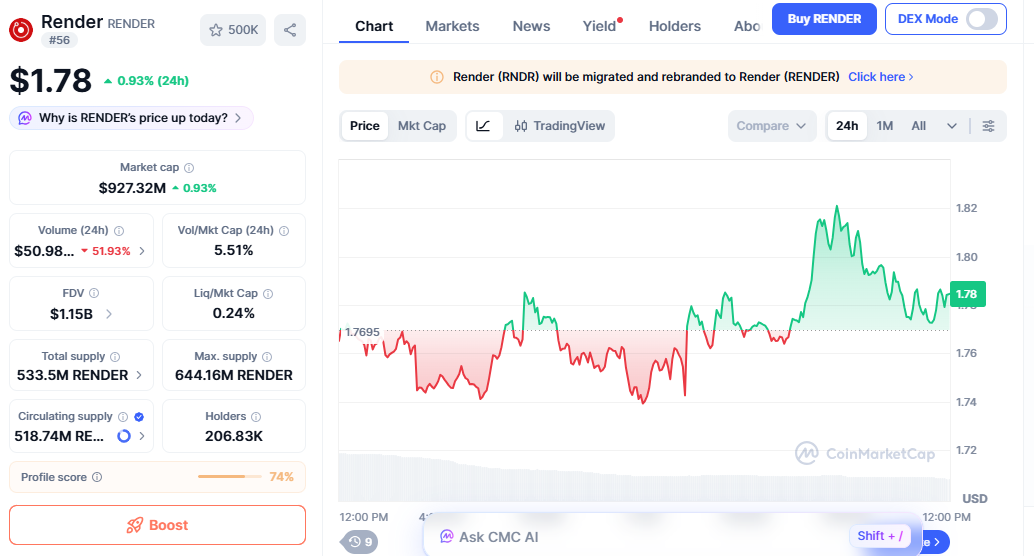Switch to the Markets tab
Viewport: 1034px width, 556px height.
pyautogui.click(x=452, y=26)
